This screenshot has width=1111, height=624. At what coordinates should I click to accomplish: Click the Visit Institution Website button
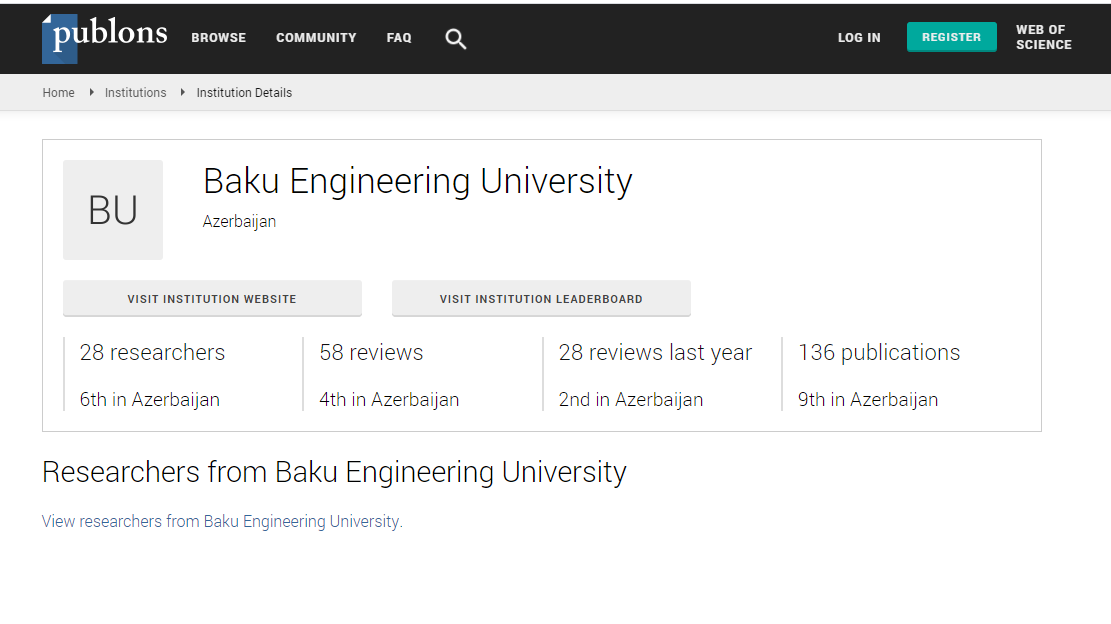pyautogui.click(x=212, y=299)
